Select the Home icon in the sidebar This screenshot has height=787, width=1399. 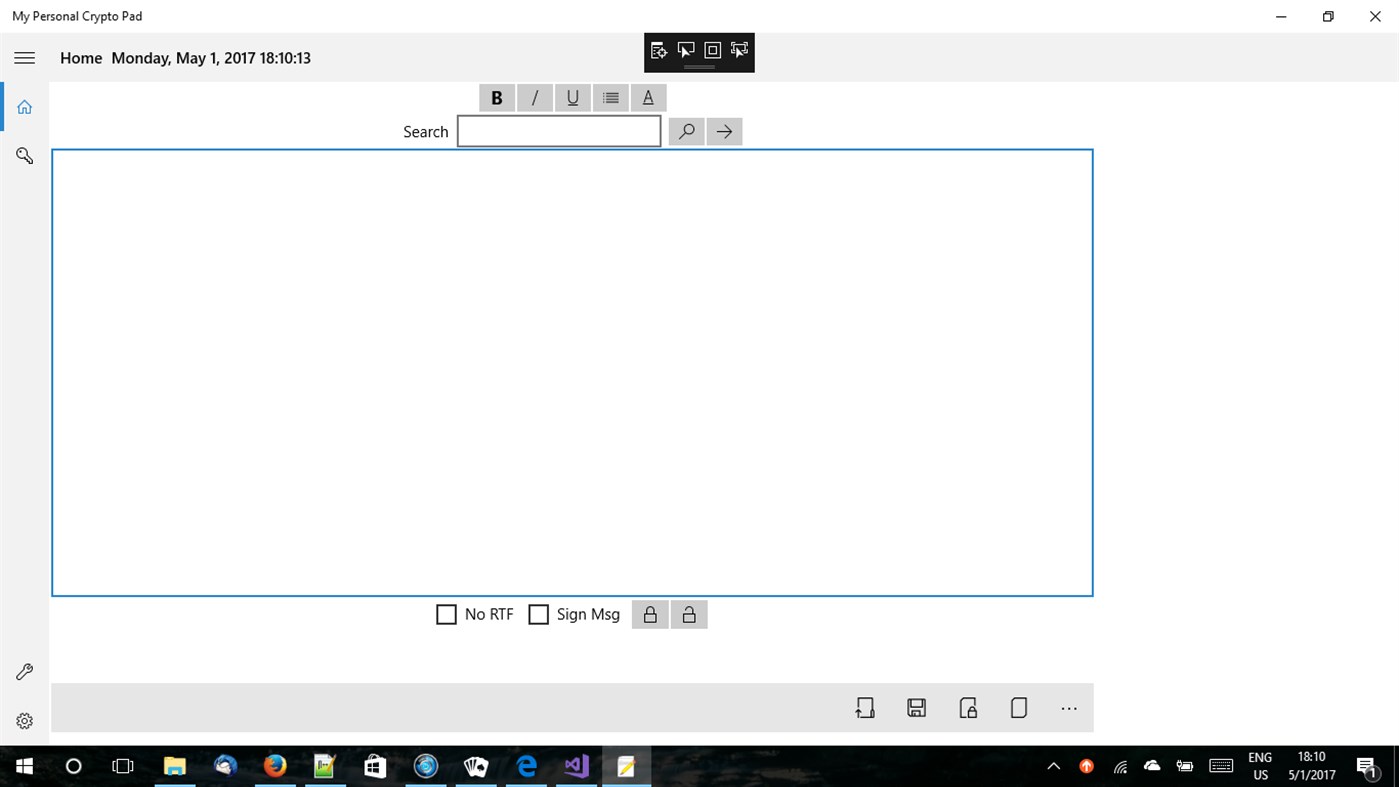(x=24, y=106)
